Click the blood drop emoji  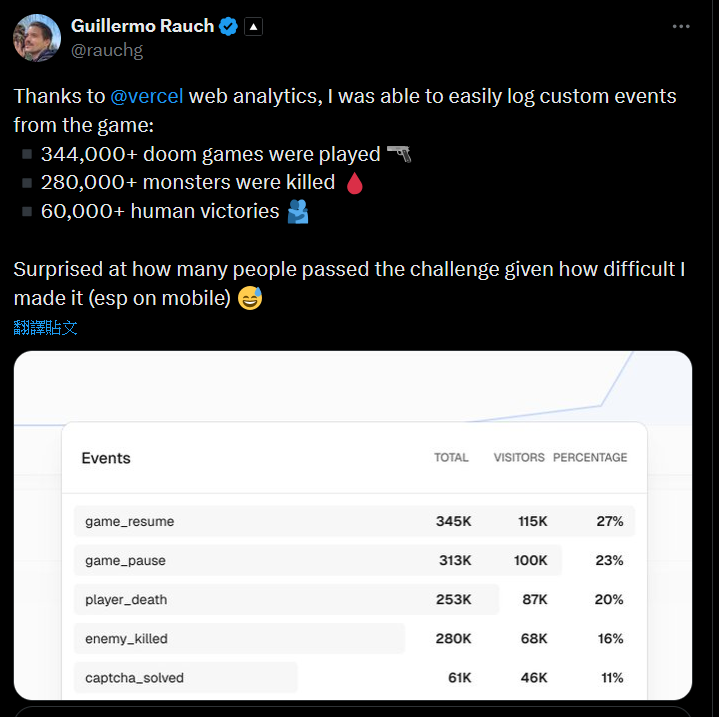354,183
